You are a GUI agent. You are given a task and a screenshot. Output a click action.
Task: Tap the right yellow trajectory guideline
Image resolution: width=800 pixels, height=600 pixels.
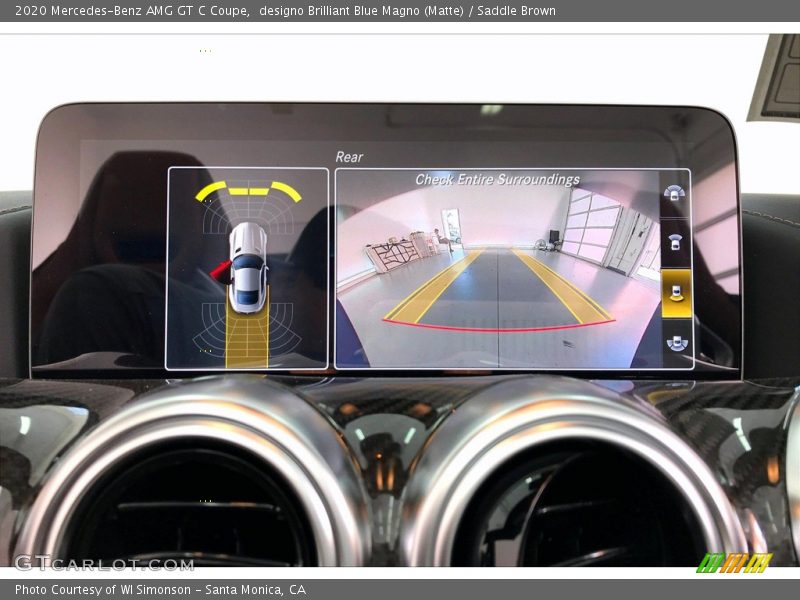point(562,286)
